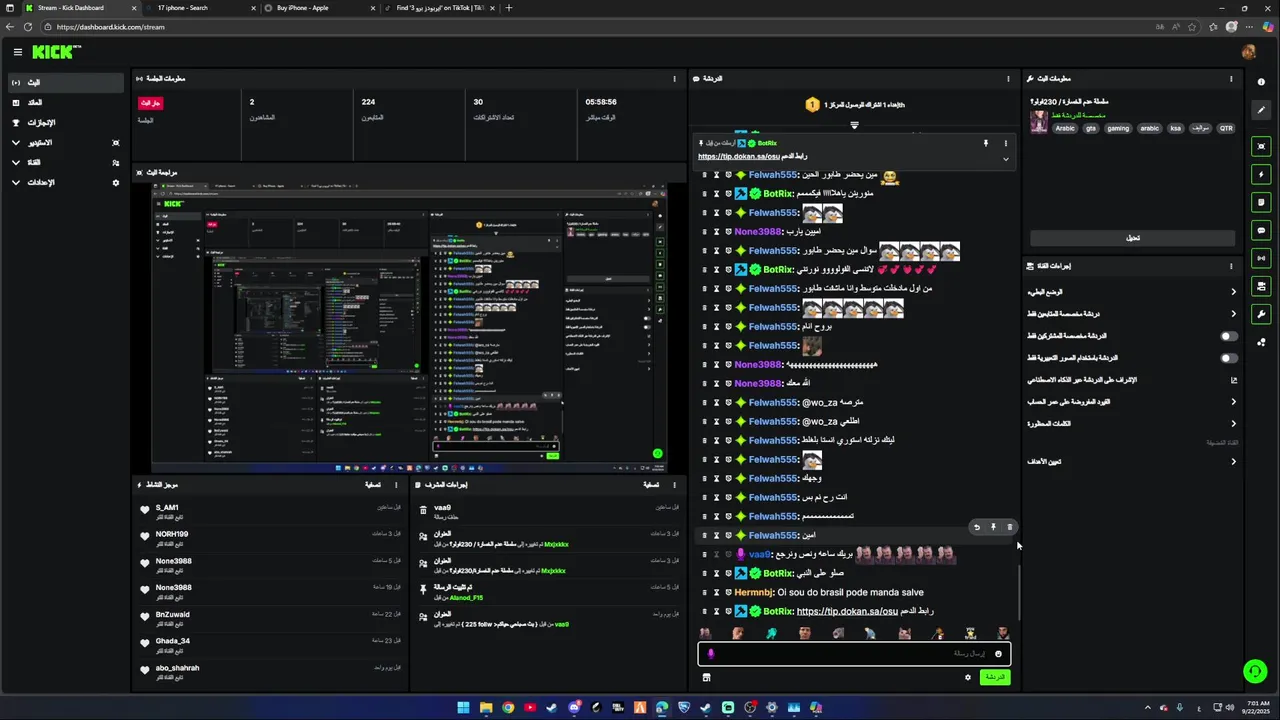Click the stream preview thumbnail
The image size is (1280, 720).
pyautogui.click(x=409, y=327)
